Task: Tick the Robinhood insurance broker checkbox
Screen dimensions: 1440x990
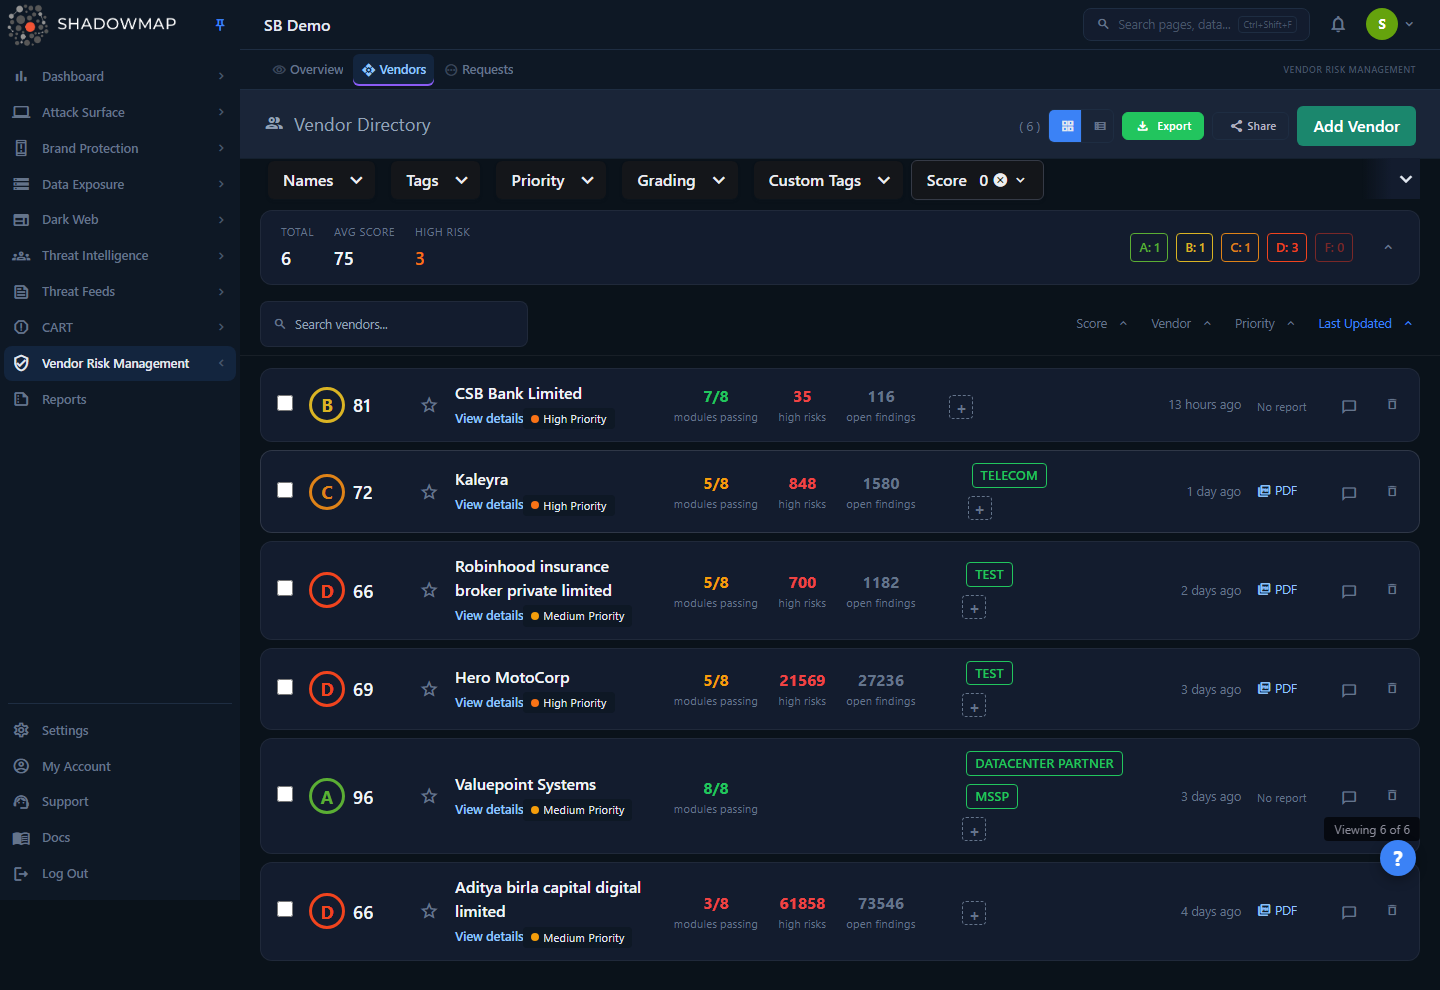Action: [x=285, y=588]
